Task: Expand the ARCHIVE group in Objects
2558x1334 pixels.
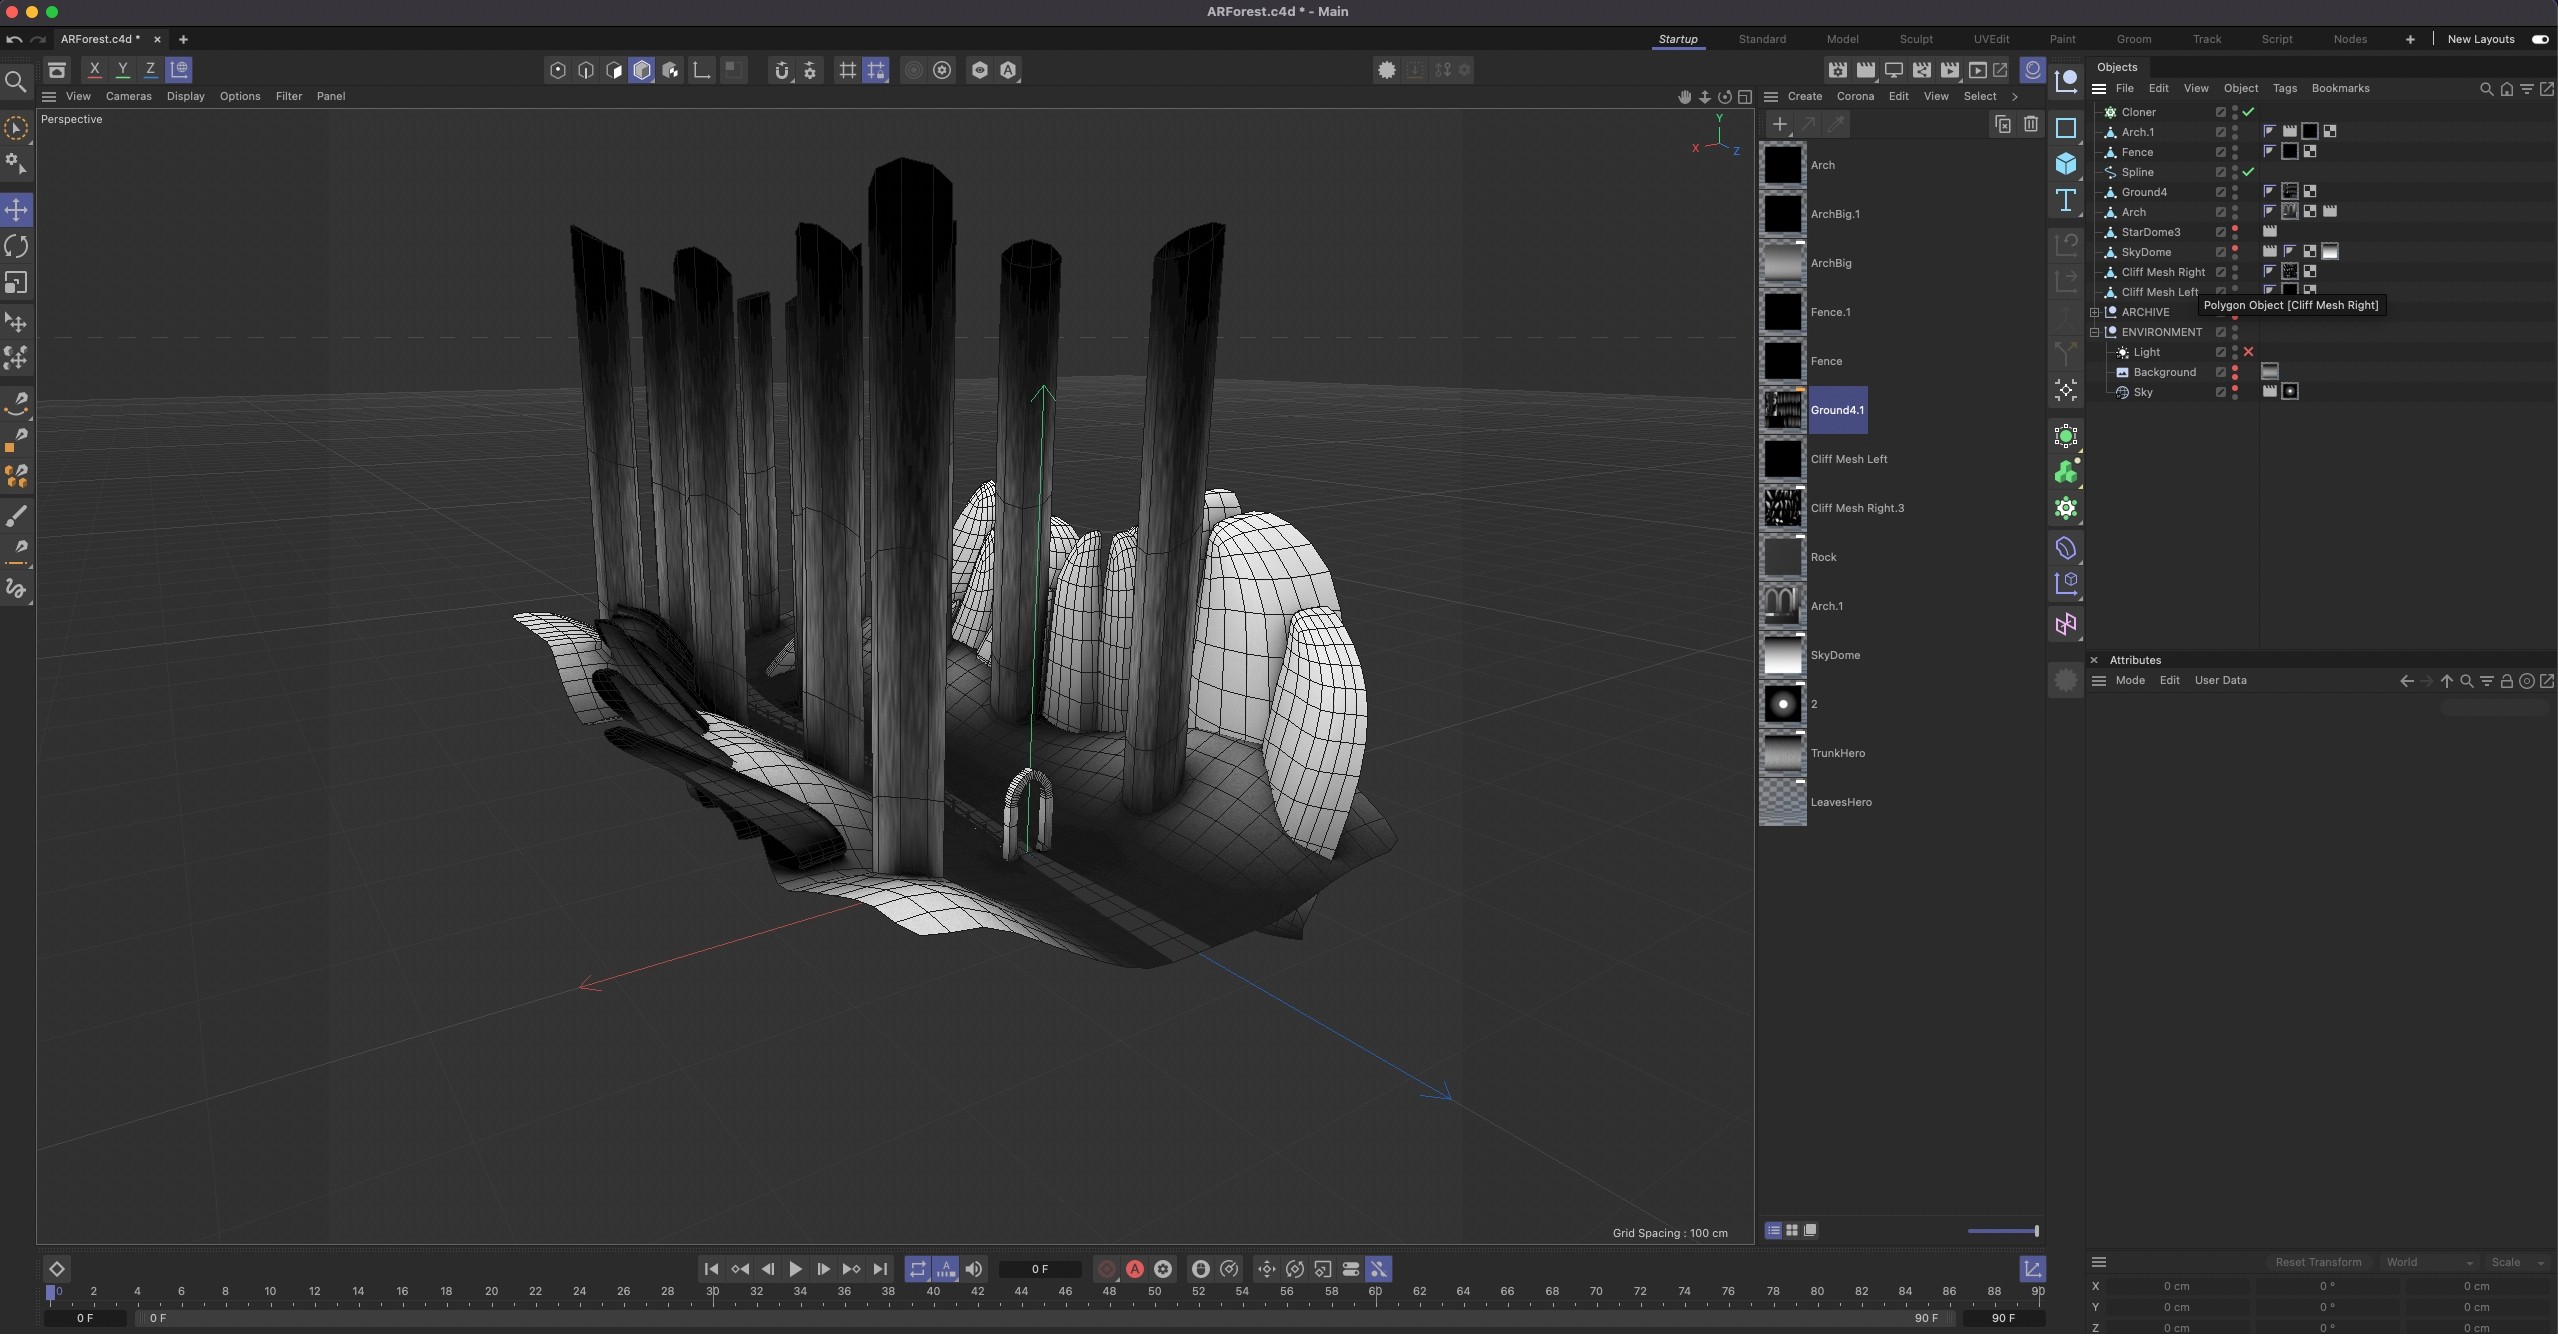Action: click(2095, 312)
